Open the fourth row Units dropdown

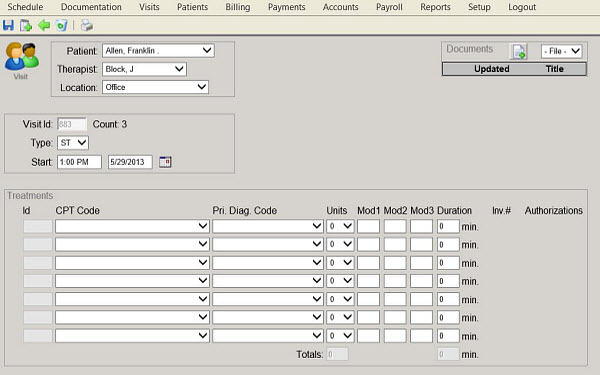[340, 281]
